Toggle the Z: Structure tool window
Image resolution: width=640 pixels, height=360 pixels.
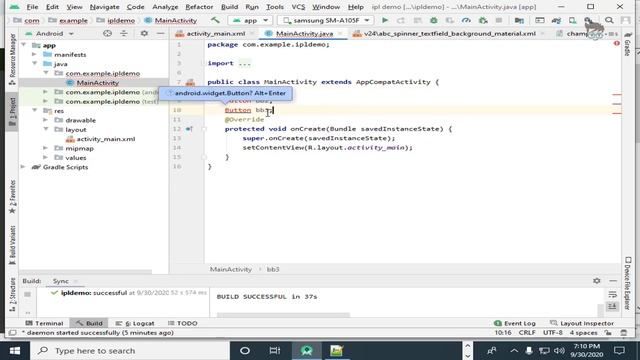click(x=12, y=295)
